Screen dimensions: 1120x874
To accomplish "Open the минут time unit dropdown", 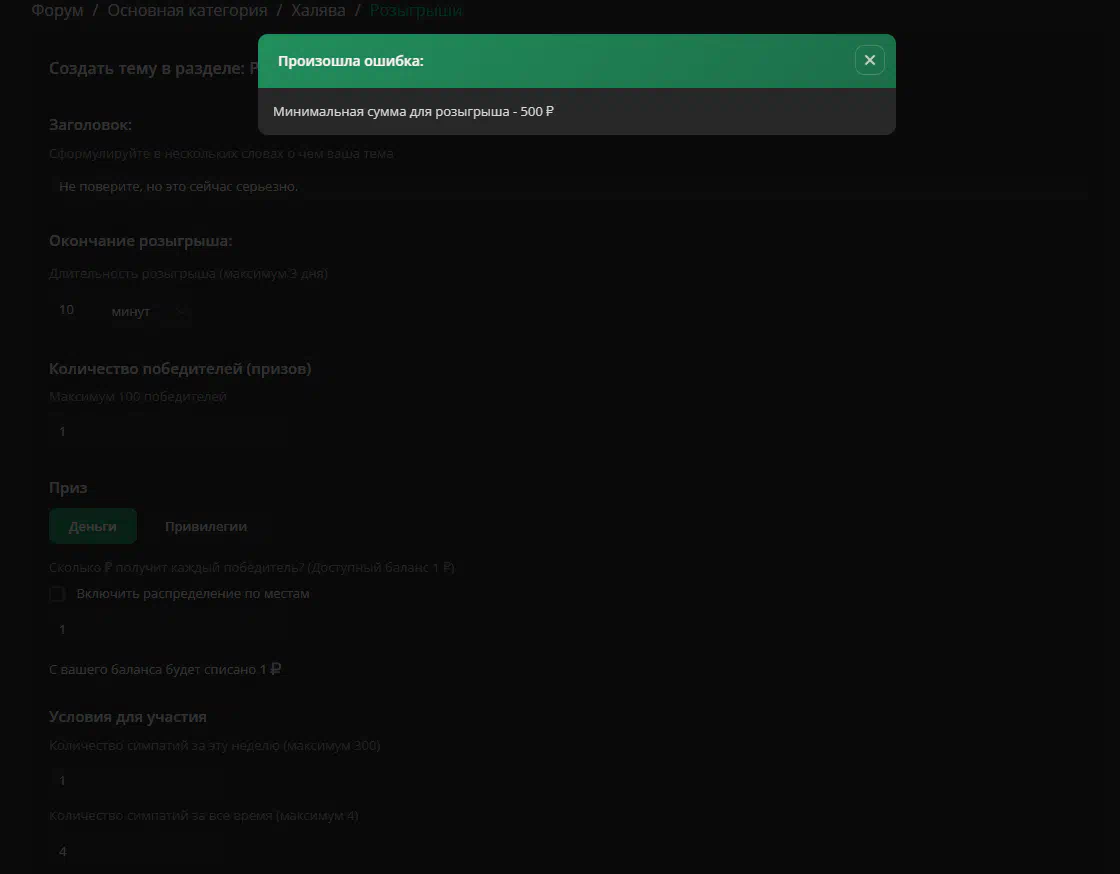I will (149, 311).
